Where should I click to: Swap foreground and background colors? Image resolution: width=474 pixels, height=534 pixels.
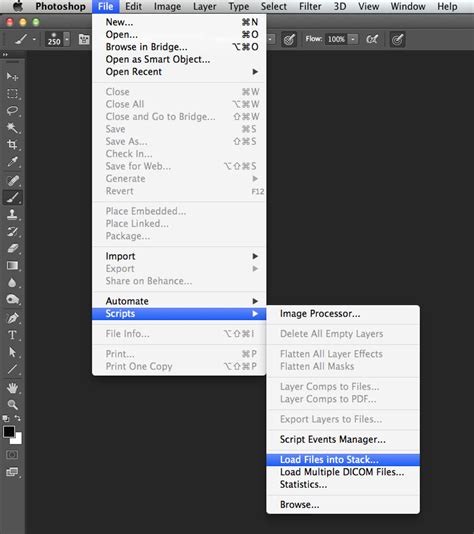coord(17,418)
